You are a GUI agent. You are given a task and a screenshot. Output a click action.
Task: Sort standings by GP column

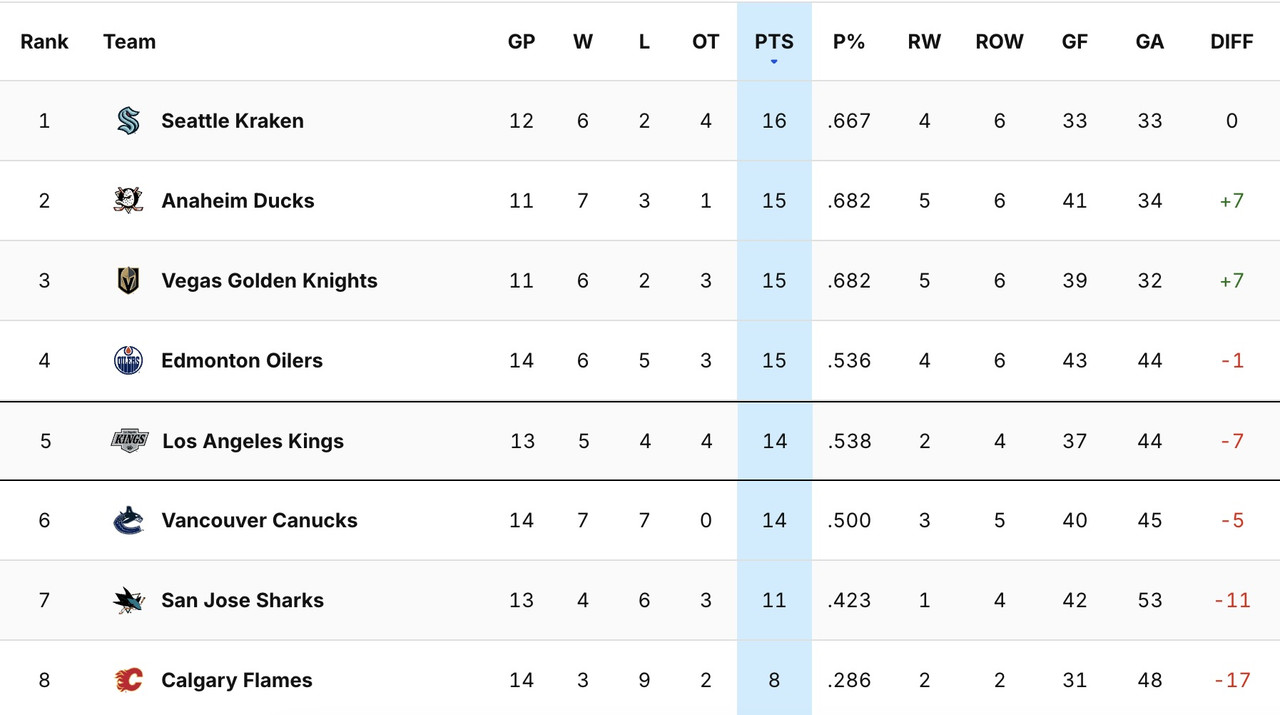pos(521,42)
